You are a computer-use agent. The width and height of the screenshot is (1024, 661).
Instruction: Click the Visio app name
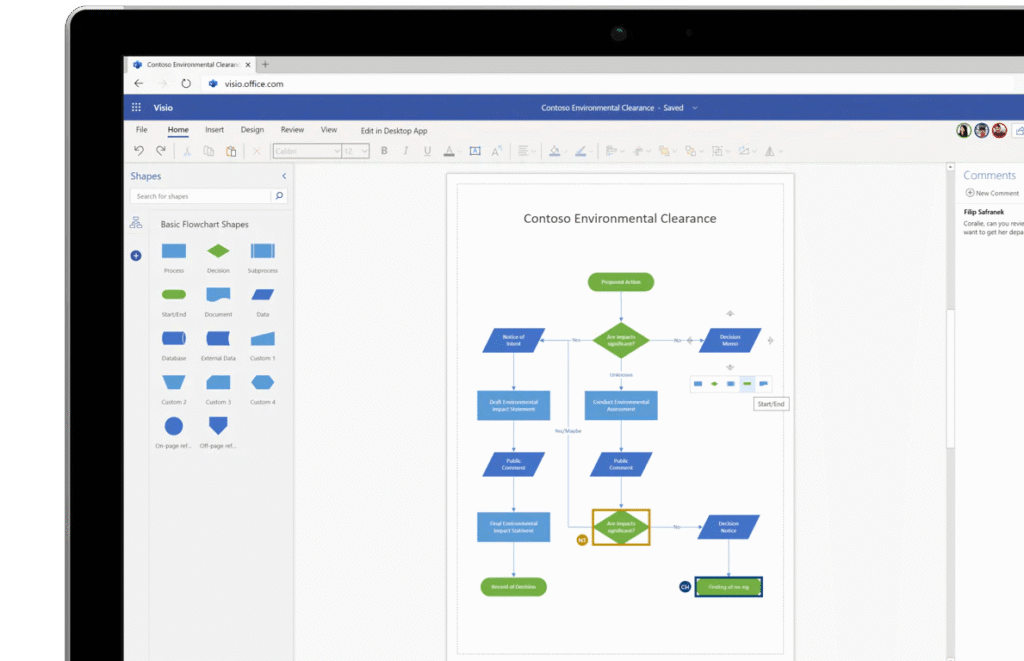pos(163,108)
